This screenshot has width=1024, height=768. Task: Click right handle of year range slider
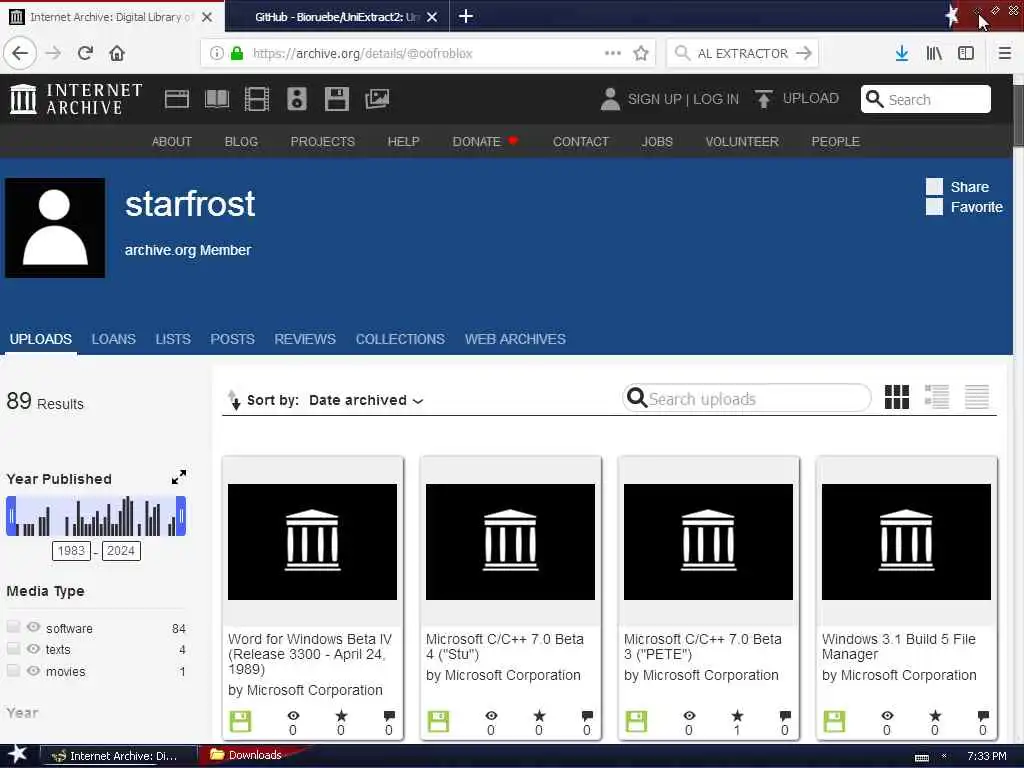tap(181, 516)
